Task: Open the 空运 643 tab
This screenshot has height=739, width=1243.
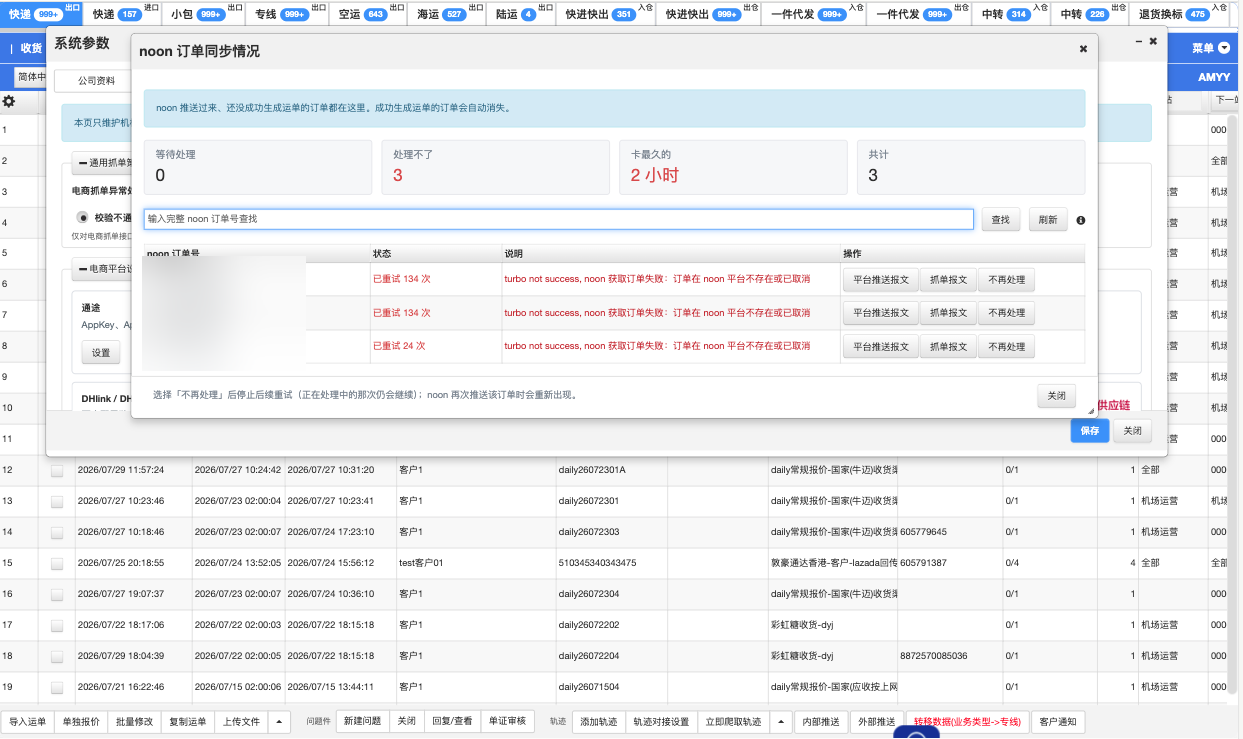Action: click(367, 14)
